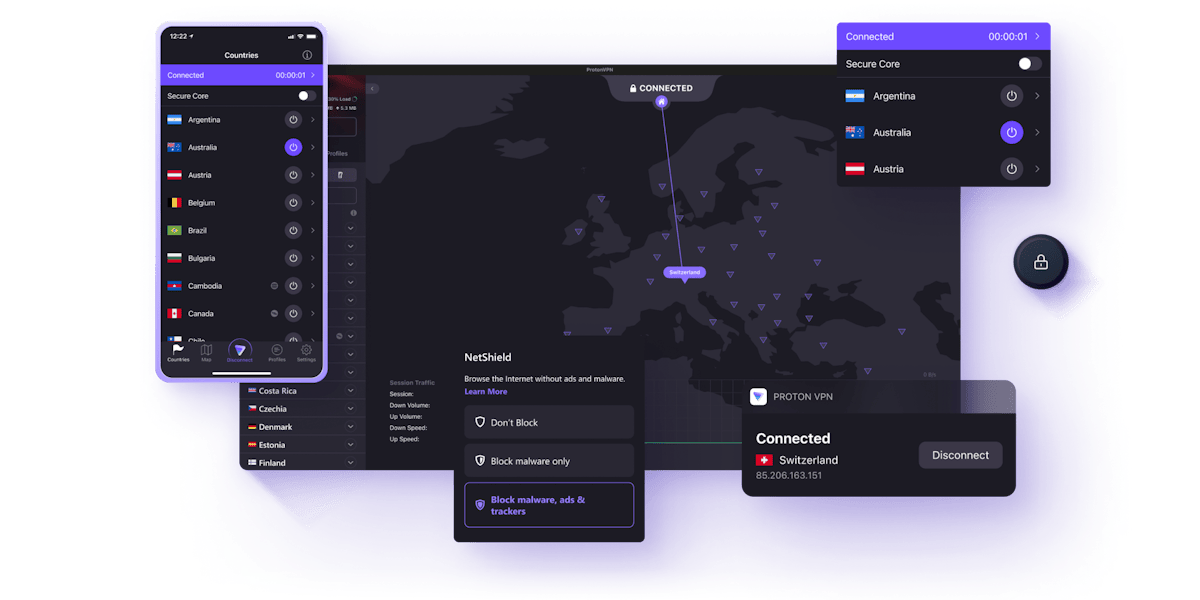This screenshot has width=1200, height=600.
Task: Expand Costa Rica row in desktop list
Action: coord(350,391)
